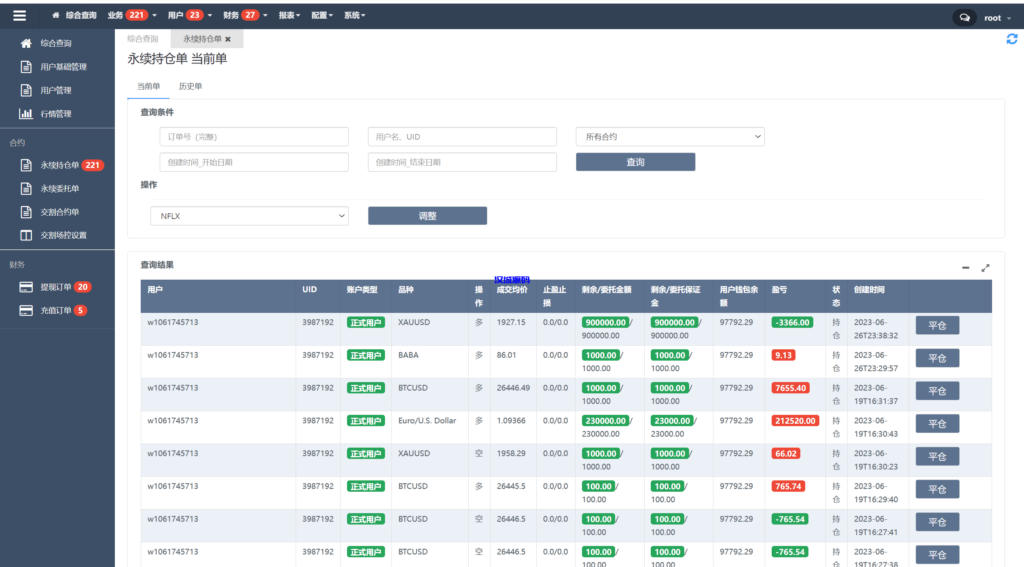
Task: Collapse the 查询结果 panel with minus icon
Action: (x=966, y=268)
